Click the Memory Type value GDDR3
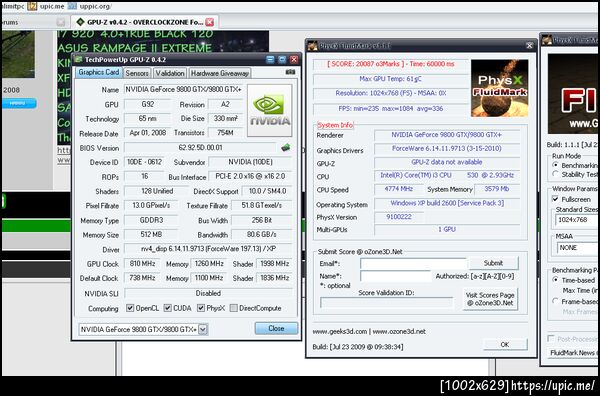 (151, 220)
